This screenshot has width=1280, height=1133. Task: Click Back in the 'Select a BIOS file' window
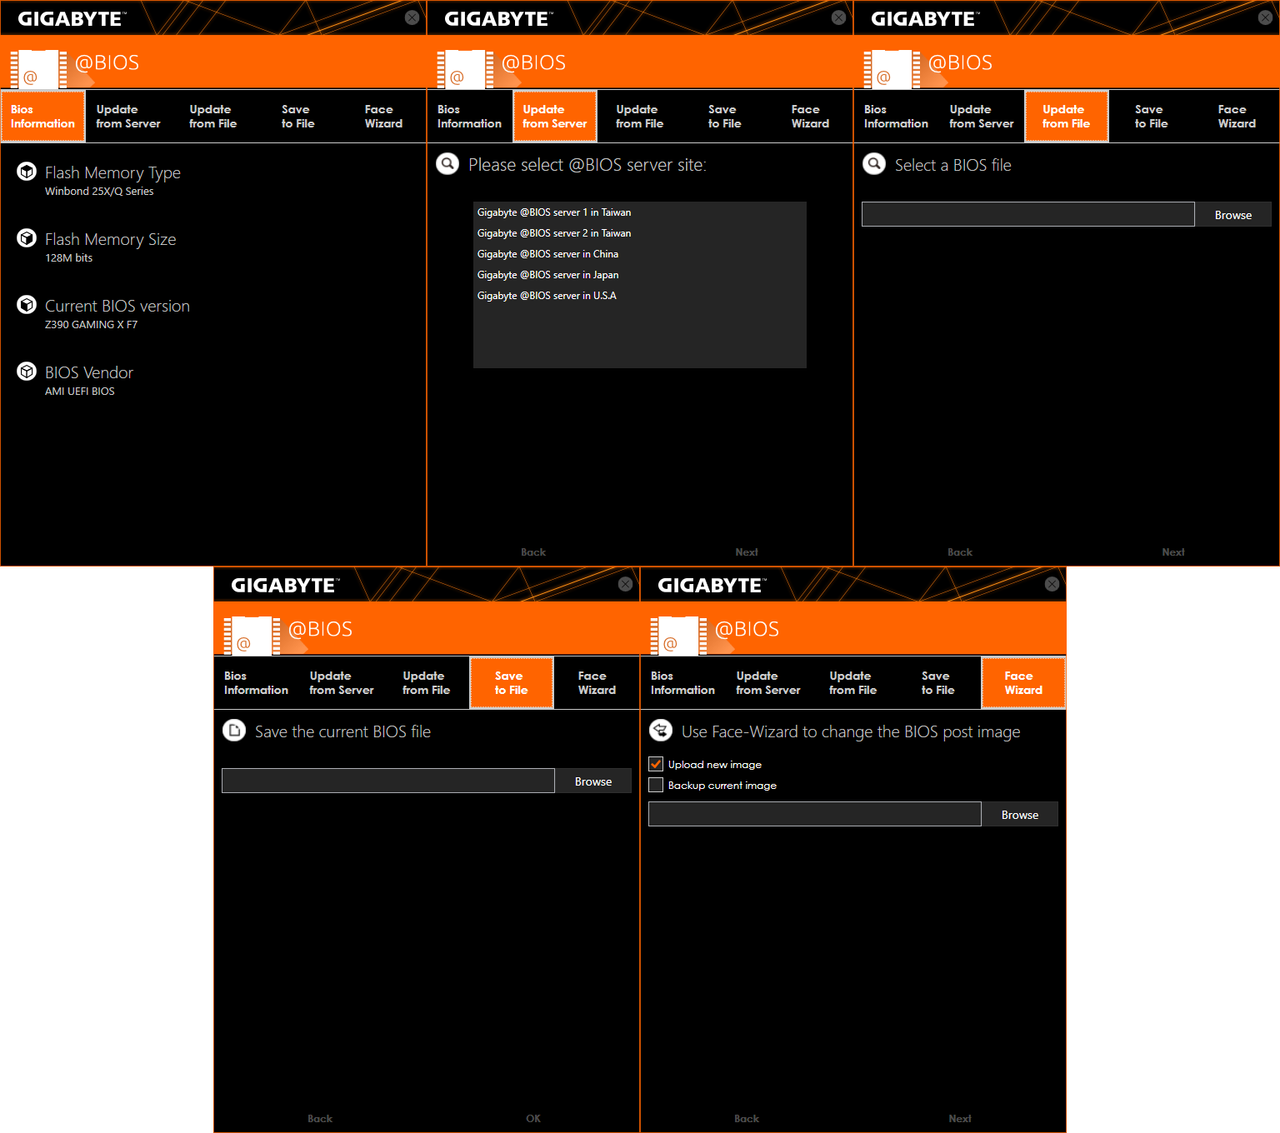click(960, 552)
